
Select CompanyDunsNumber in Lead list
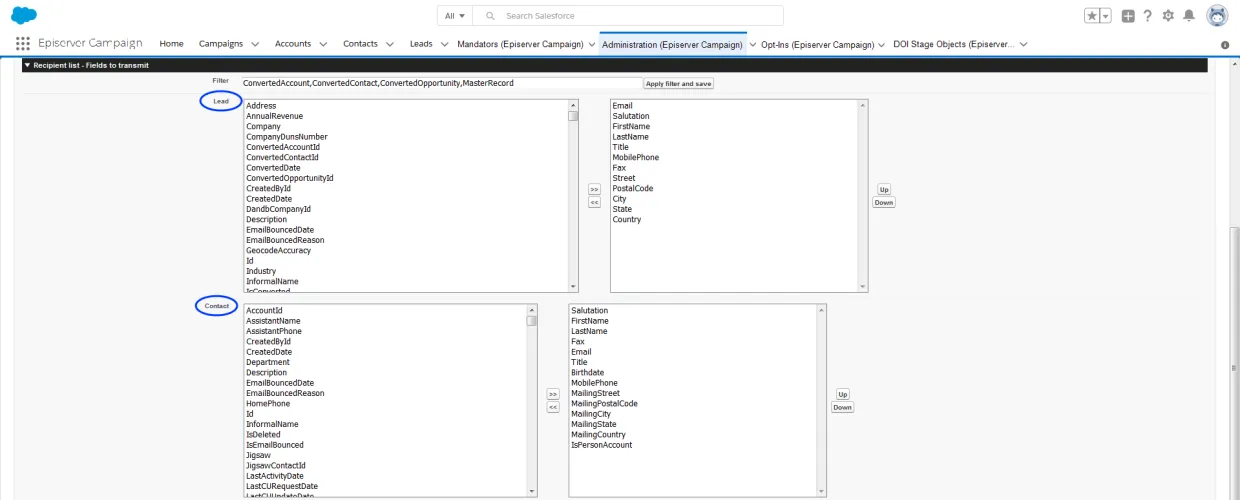click(286, 137)
